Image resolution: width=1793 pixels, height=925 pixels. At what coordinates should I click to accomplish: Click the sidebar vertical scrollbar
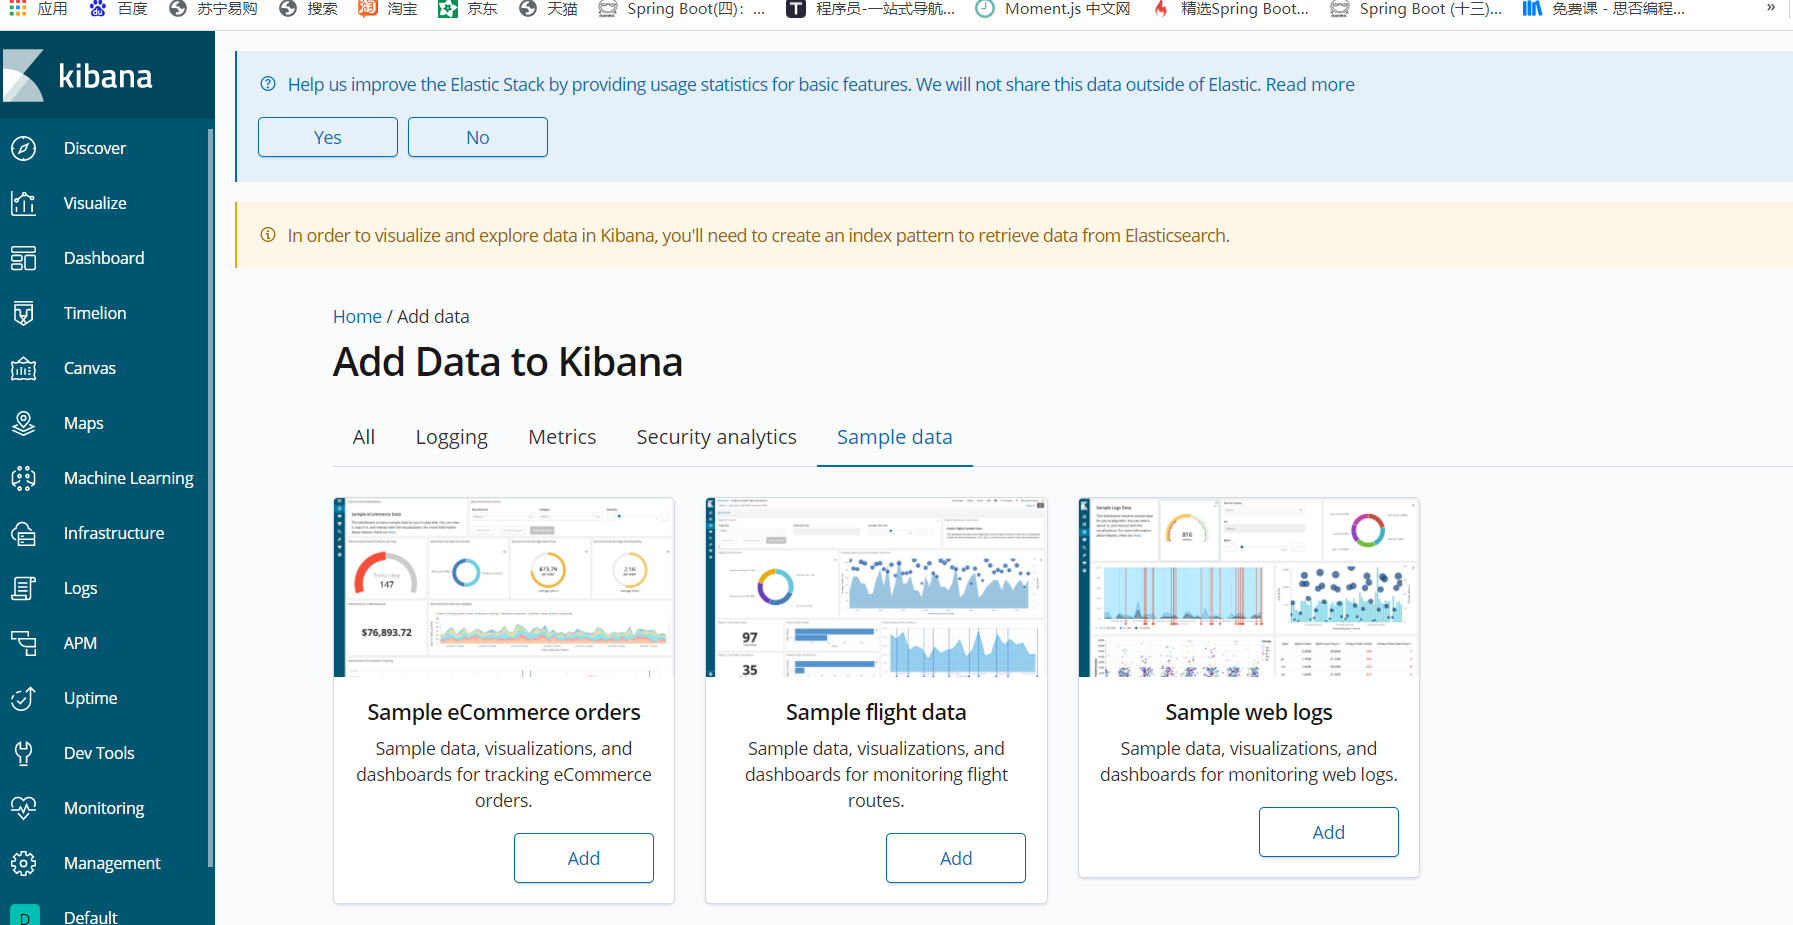tap(211, 498)
